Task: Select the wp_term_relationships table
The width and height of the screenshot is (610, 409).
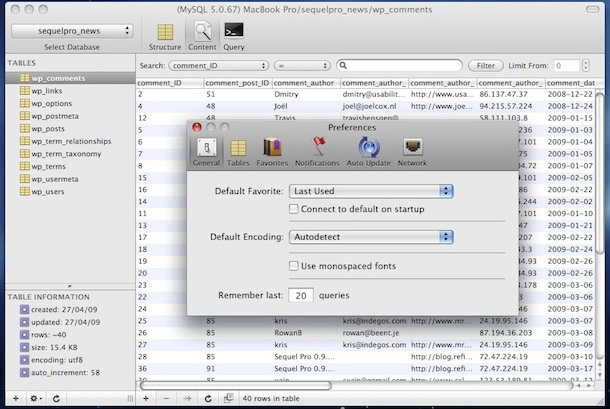Action: click(x=70, y=141)
